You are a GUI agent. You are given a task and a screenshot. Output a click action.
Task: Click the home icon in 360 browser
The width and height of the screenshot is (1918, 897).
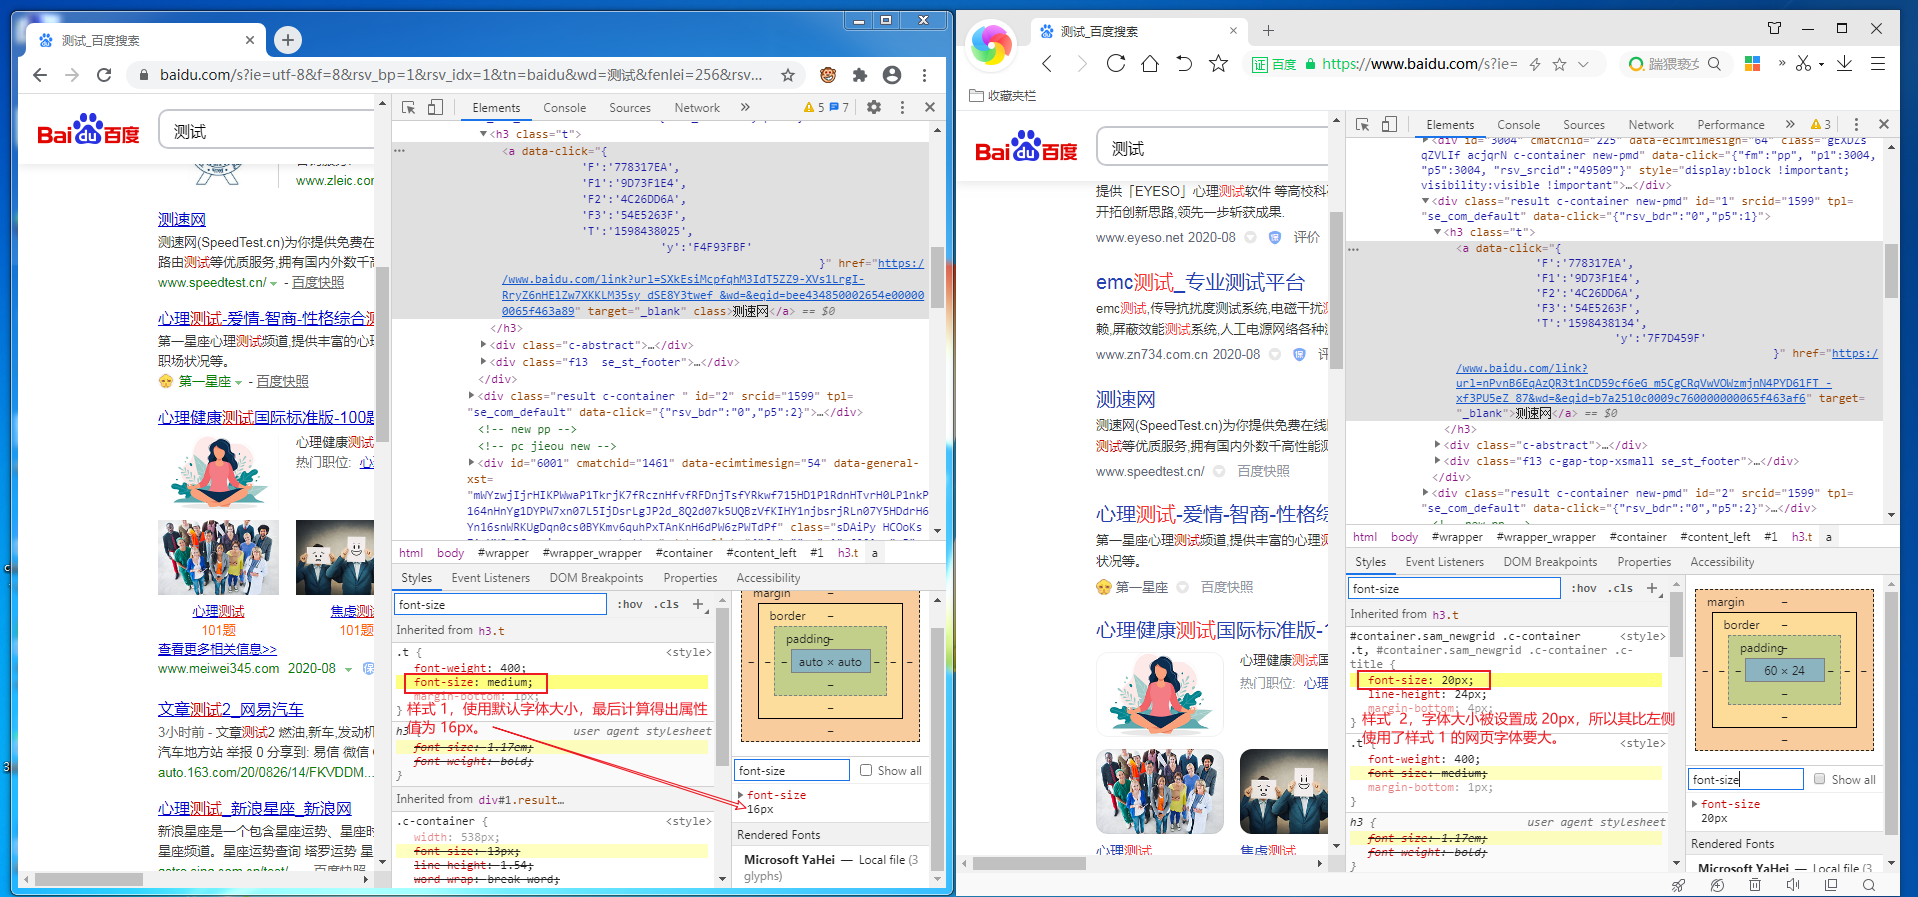[x=1150, y=64]
